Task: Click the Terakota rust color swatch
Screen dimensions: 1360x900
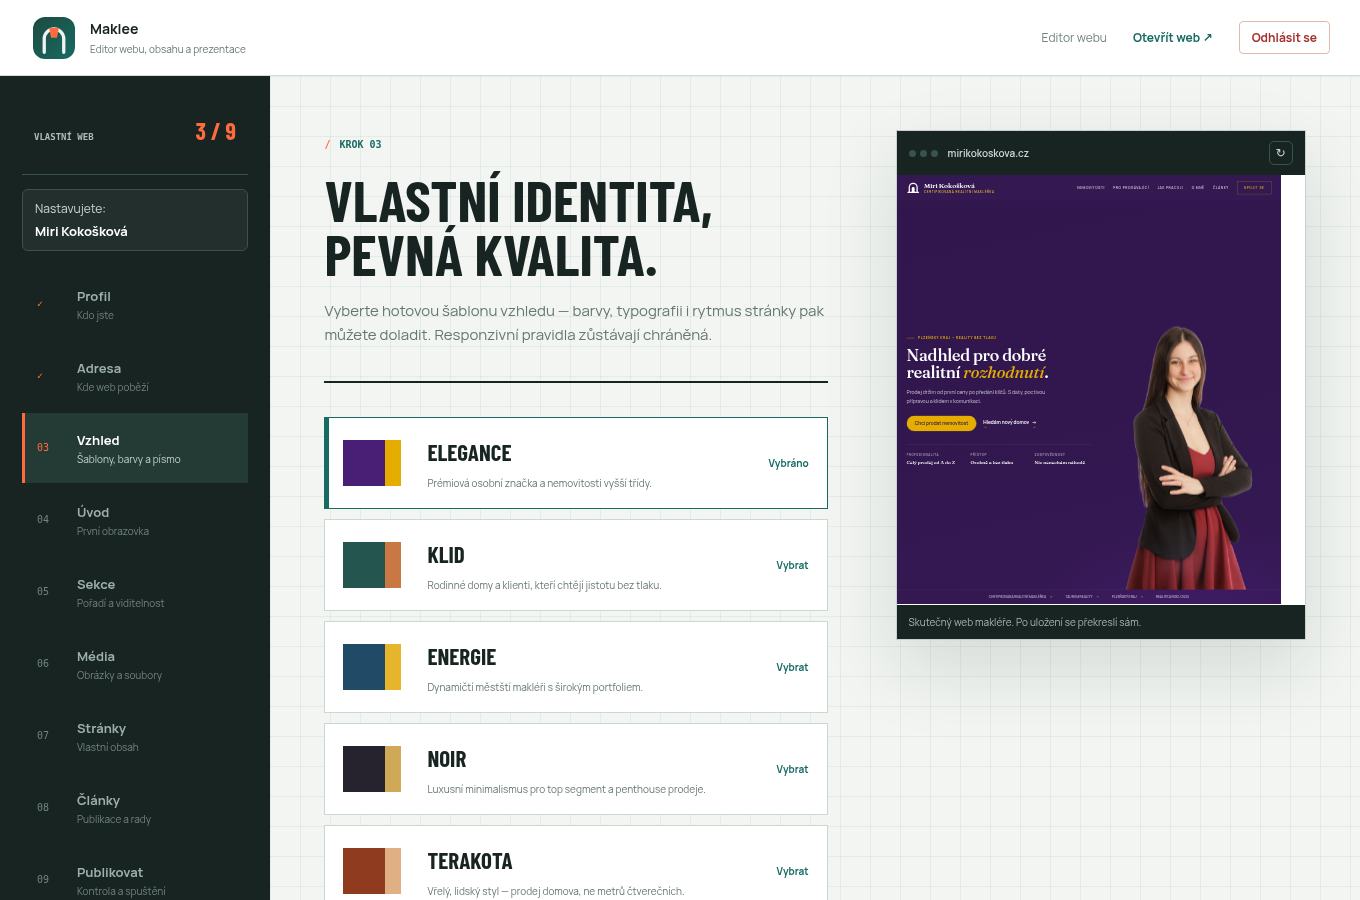Action: pyautogui.click(x=372, y=871)
